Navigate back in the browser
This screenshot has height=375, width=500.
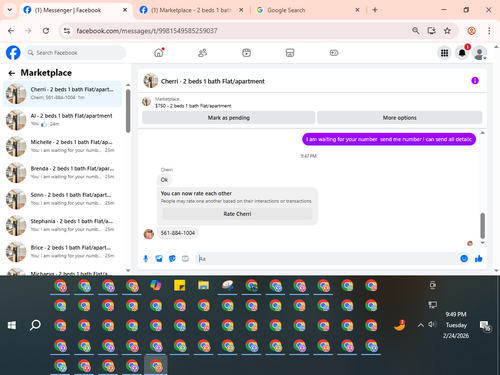pyautogui.click(x=11, y=31)
